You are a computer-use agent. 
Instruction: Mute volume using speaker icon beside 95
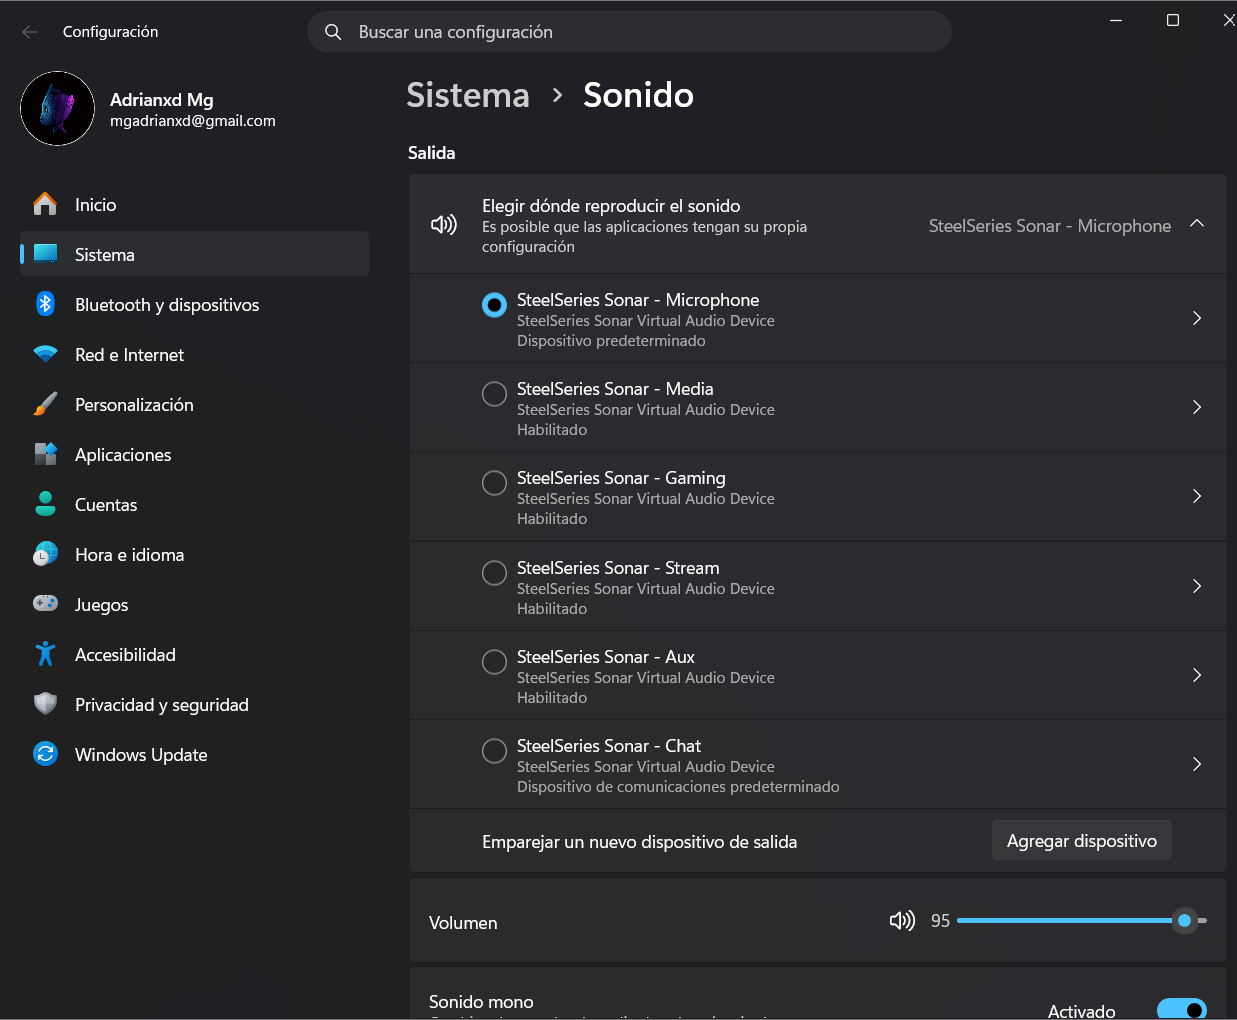(x=902, y=921)
